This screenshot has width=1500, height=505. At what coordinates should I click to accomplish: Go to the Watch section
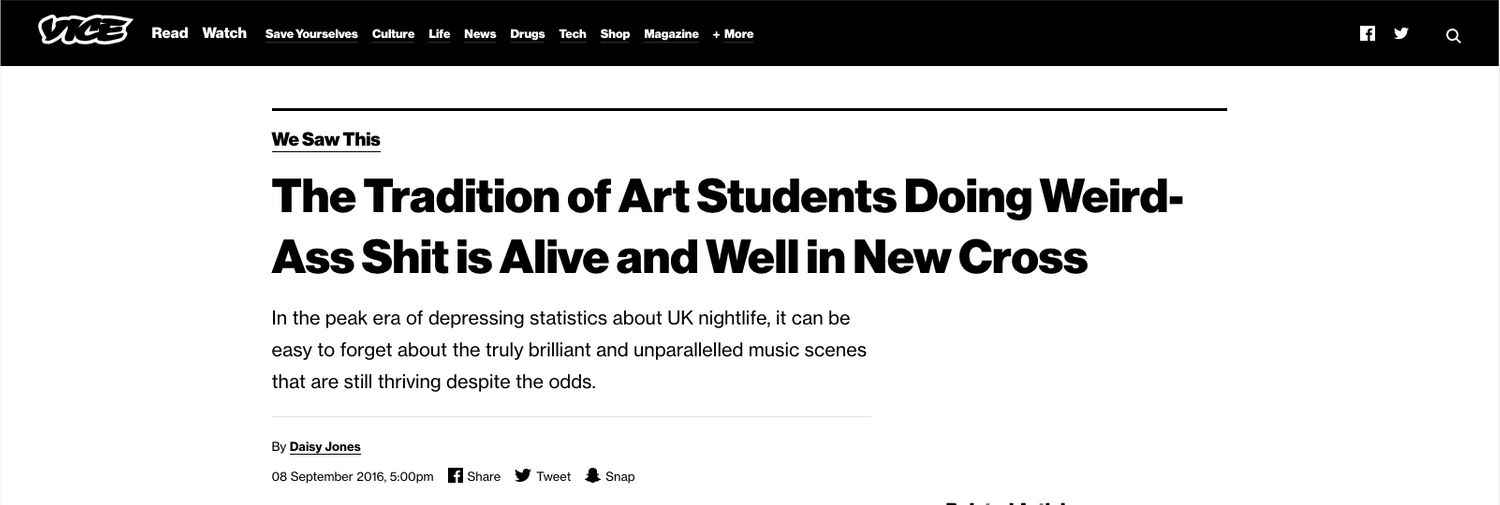coord(224,33)
